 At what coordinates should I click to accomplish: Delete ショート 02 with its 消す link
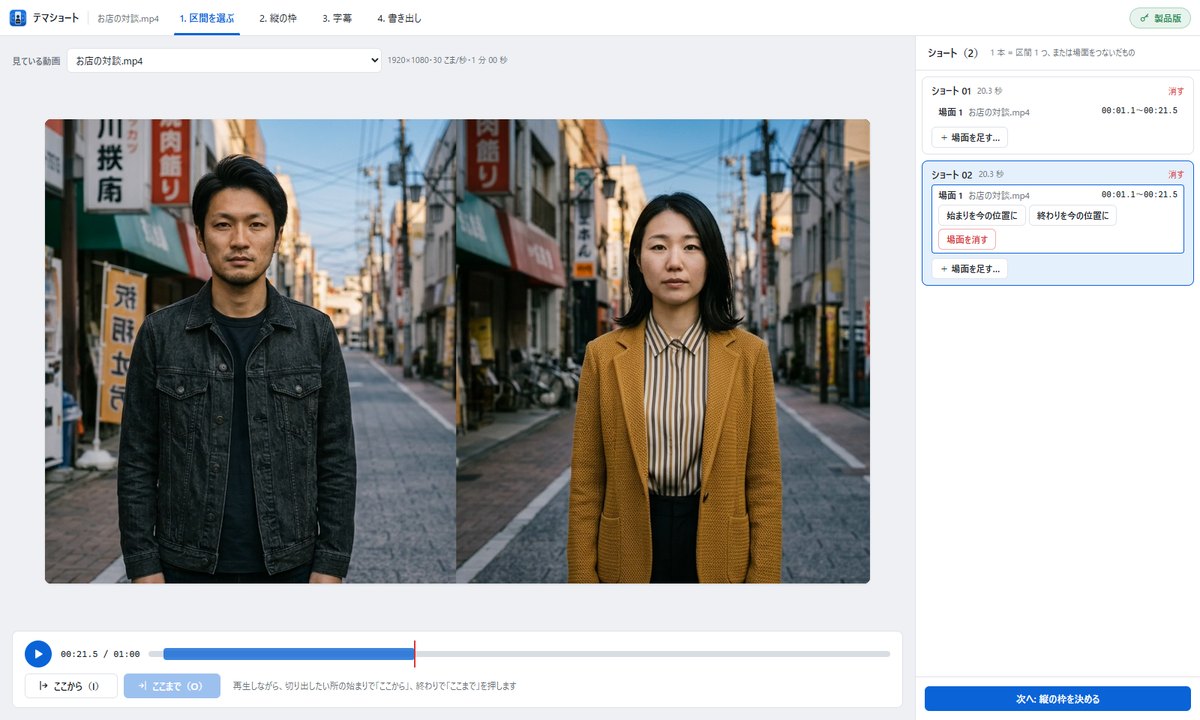(x=1176, y=174)
